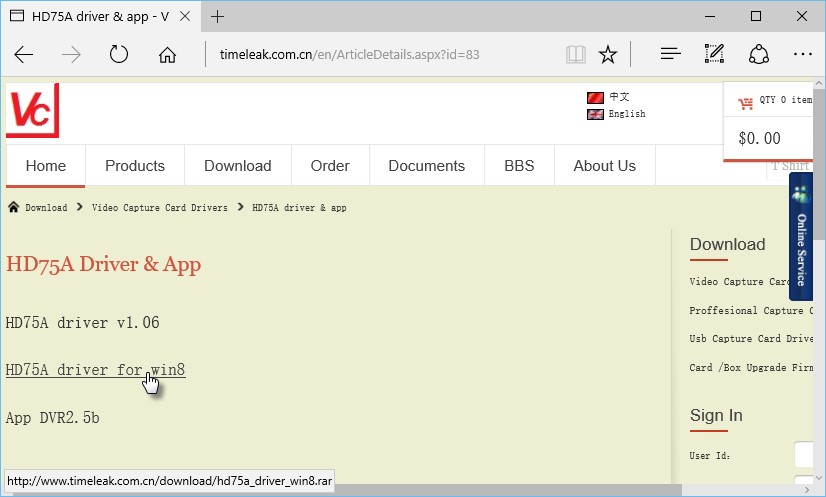This screenshot has height=497, width=826.
Task: Click the VC site logo
Action: pyautogui.click(x=32, y=110)
